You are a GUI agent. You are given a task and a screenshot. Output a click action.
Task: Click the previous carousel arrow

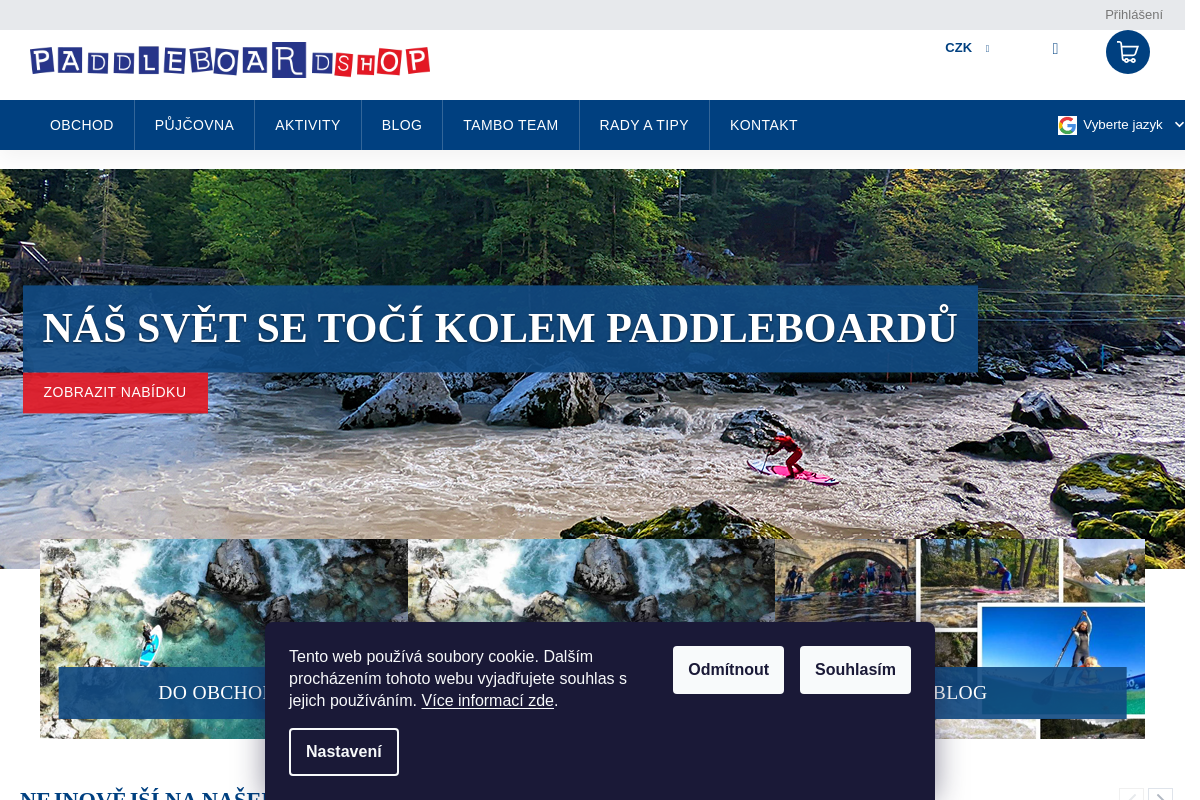(1131, 796)
